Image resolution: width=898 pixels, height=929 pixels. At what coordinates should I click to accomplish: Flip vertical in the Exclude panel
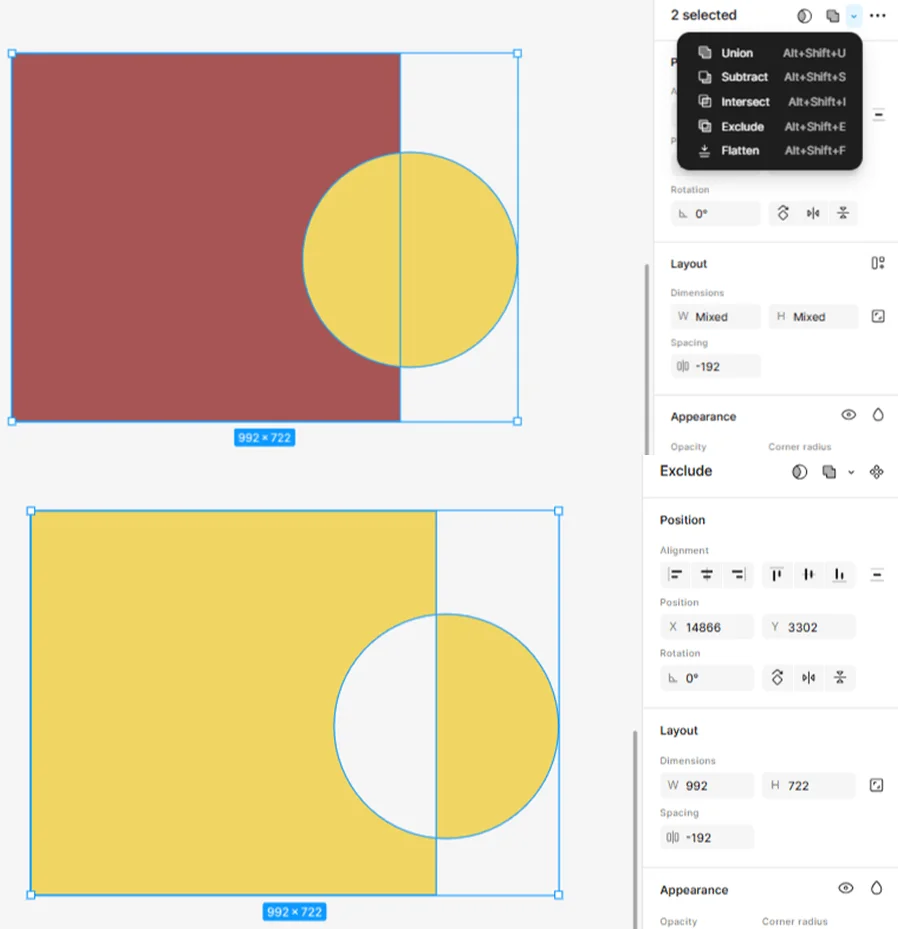click(840, 677)
